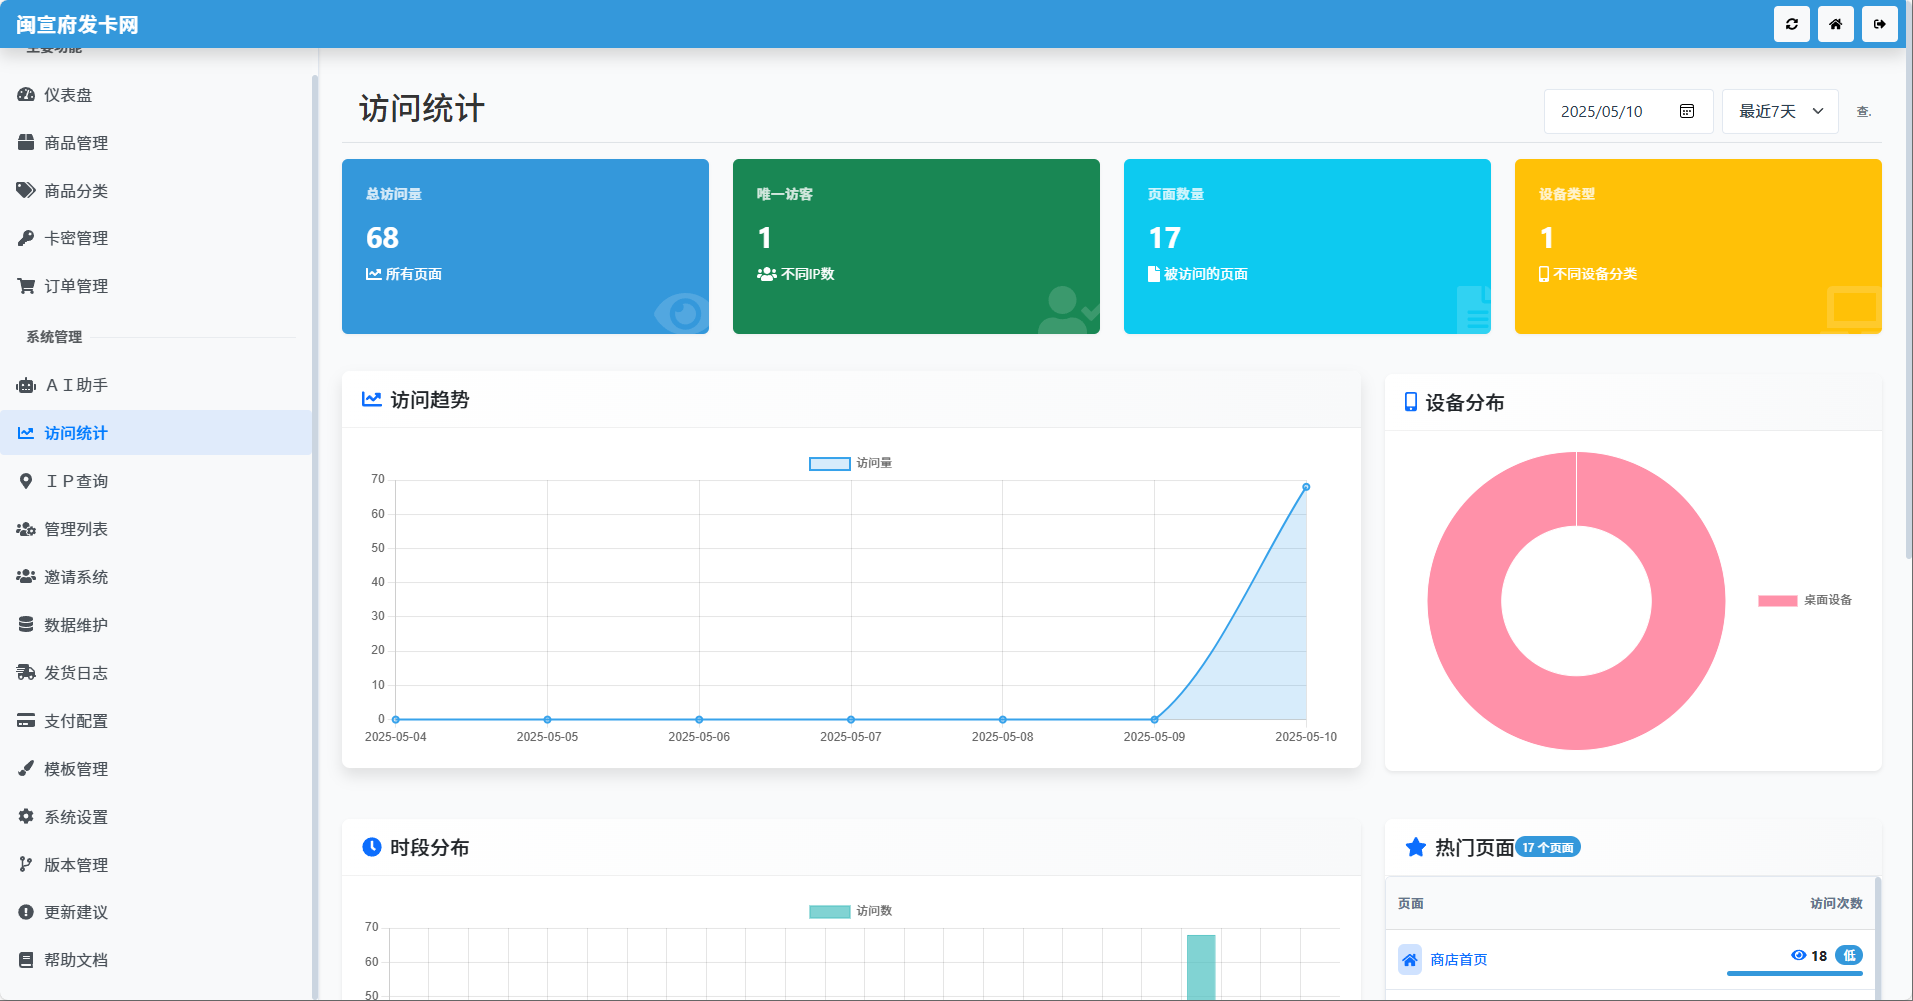Select 访问统计 text in sidebar
This screenshot has height=1001, width=1913.
click(x=76, y=433)
